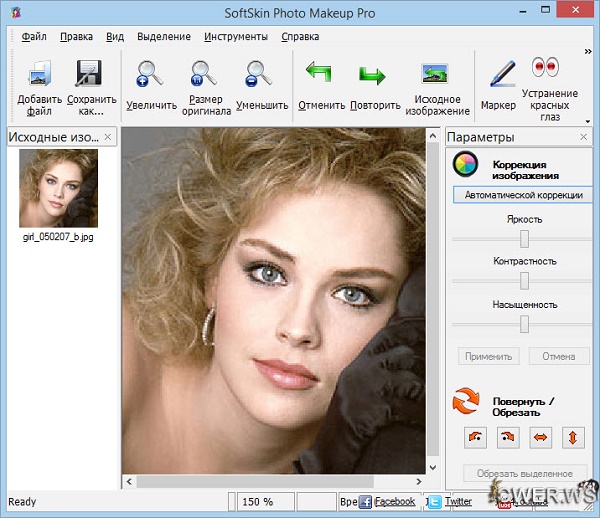
Task: Click the vertical scrollbar up arrow
Action: pyautogui.click(x=433, y=136)
